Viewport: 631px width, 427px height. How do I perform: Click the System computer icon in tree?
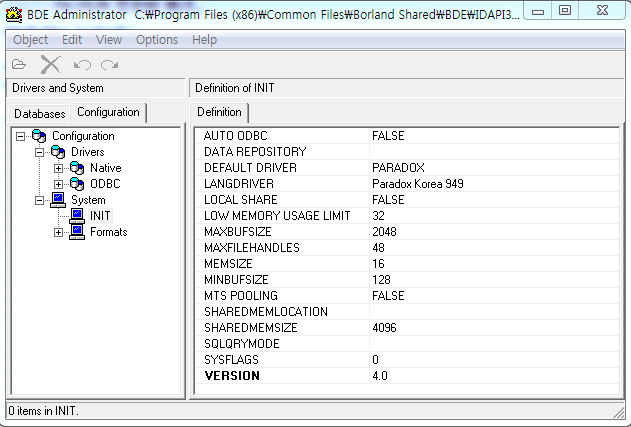(58, 200)
